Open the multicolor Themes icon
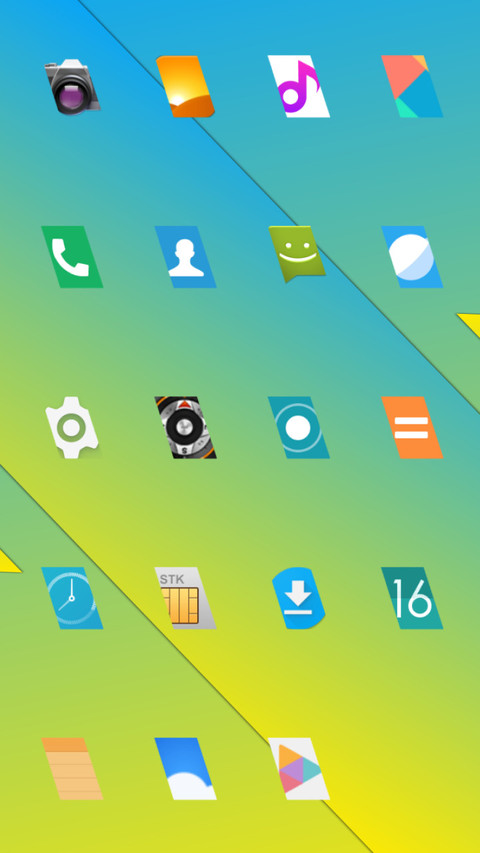This screenshot has width=480, height=853. tap(412, 86)
